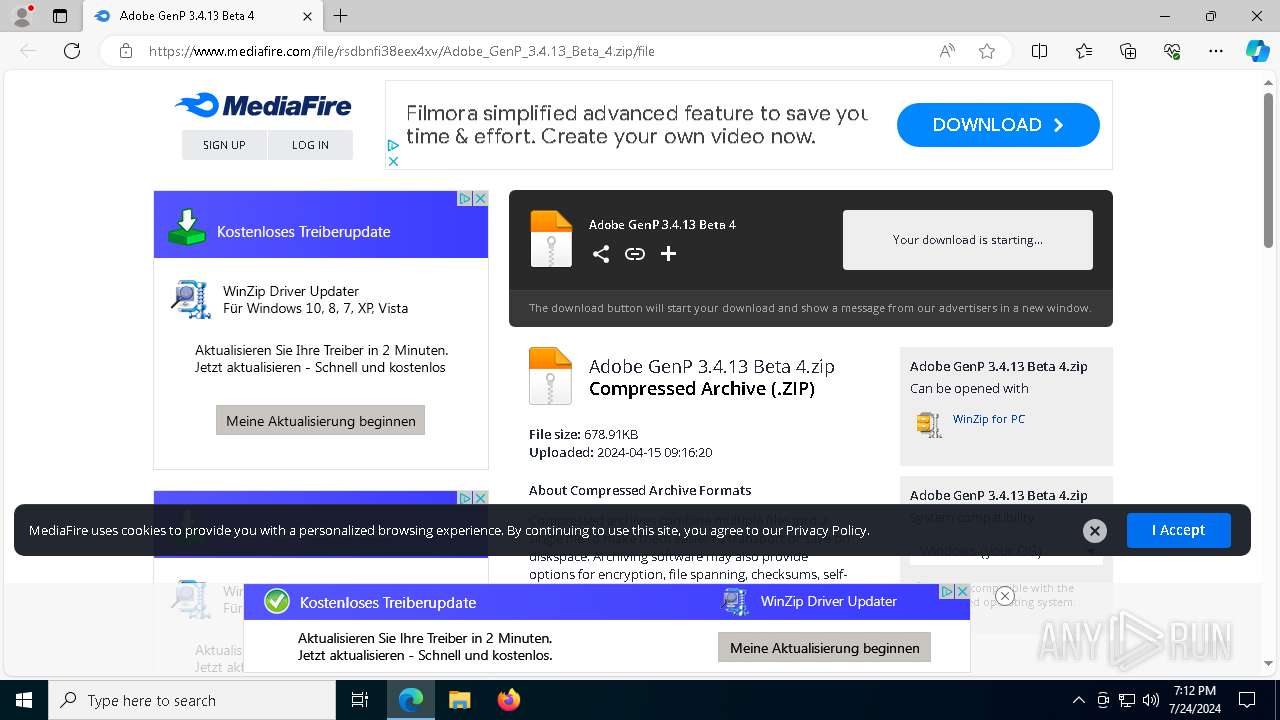The height and width of the screenshot is (720, 1280).
Task: Click Your download is starting button
Action: (968, 240)
